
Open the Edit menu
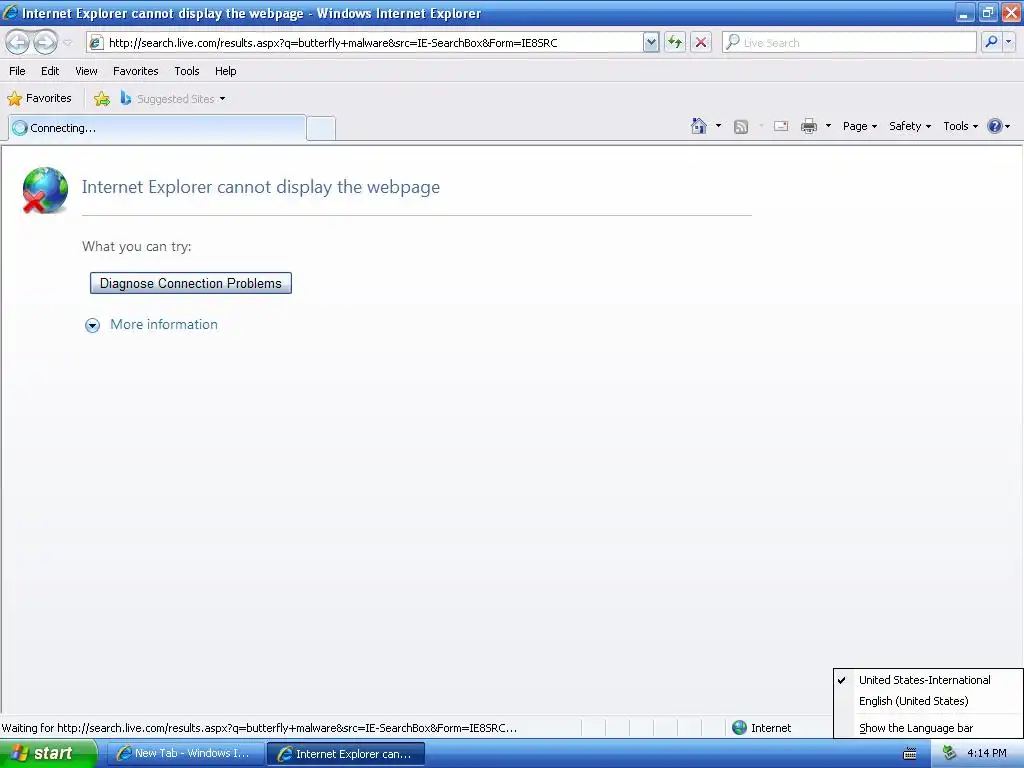pos(50,71)
